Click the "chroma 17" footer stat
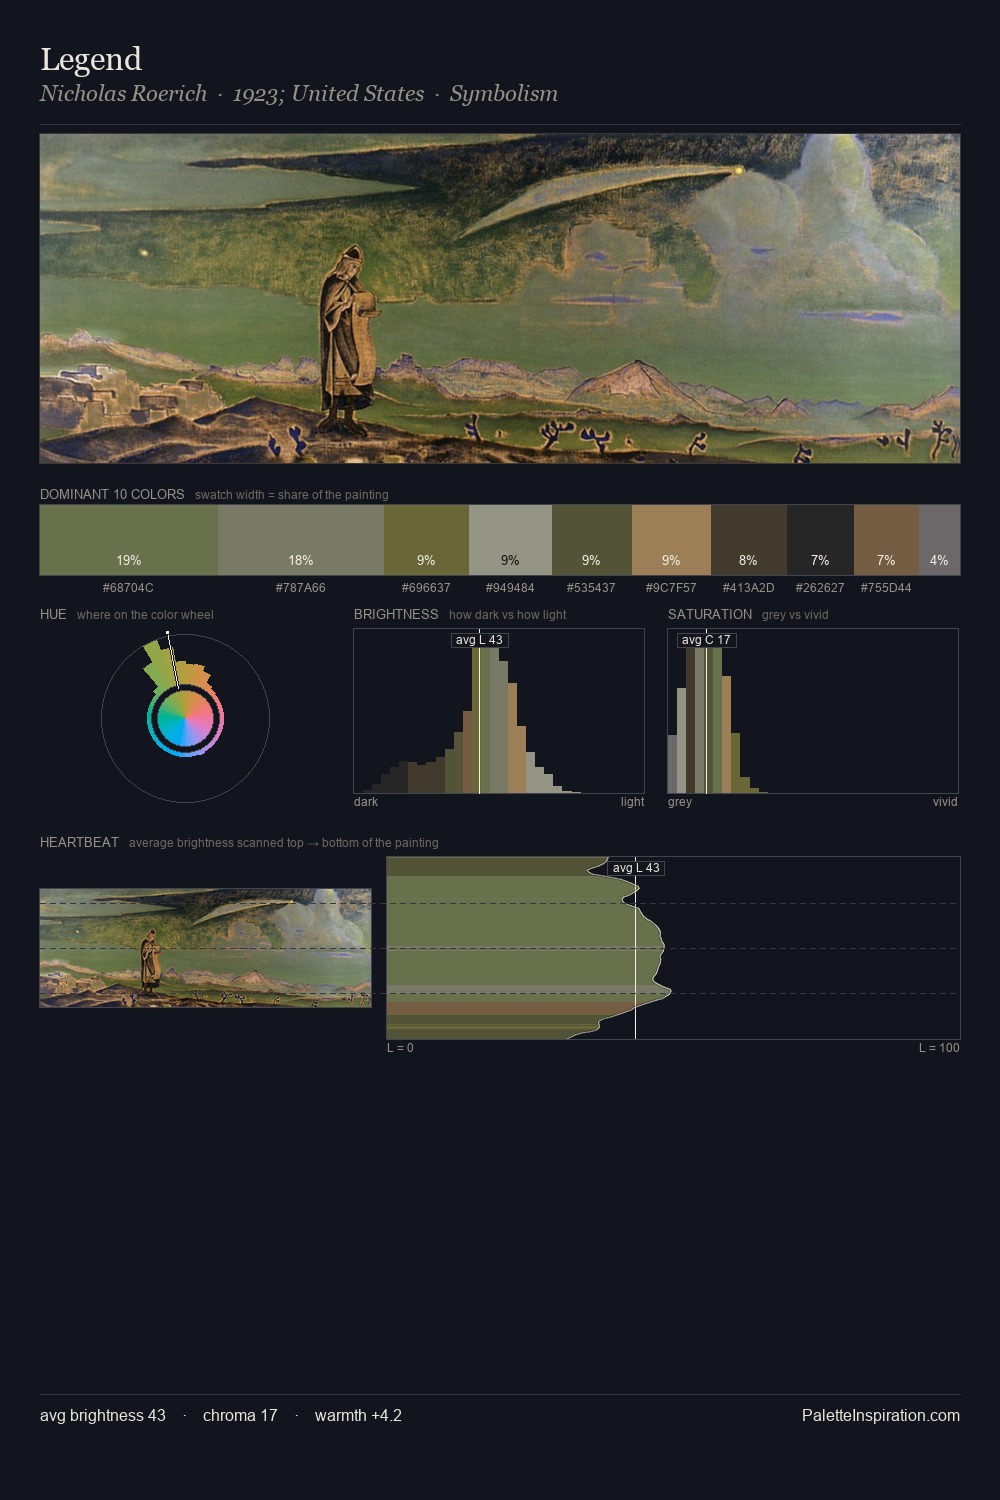1000x1500 pixels. pyautogui.click(x=240, y=1416)
